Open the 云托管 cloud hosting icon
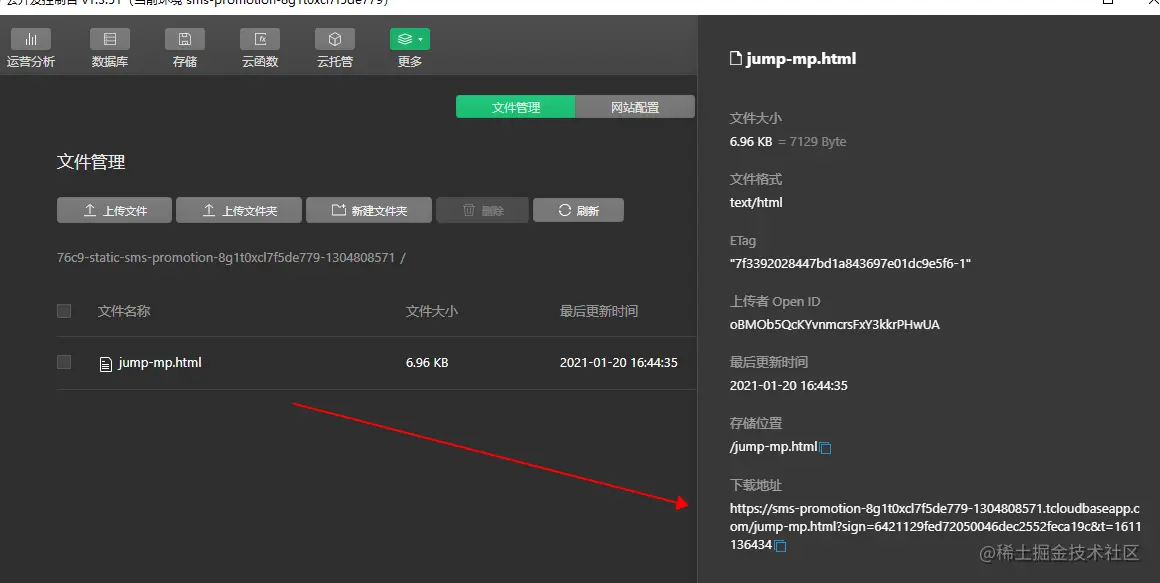The image size is (1160, 583). tap(335, 39)
